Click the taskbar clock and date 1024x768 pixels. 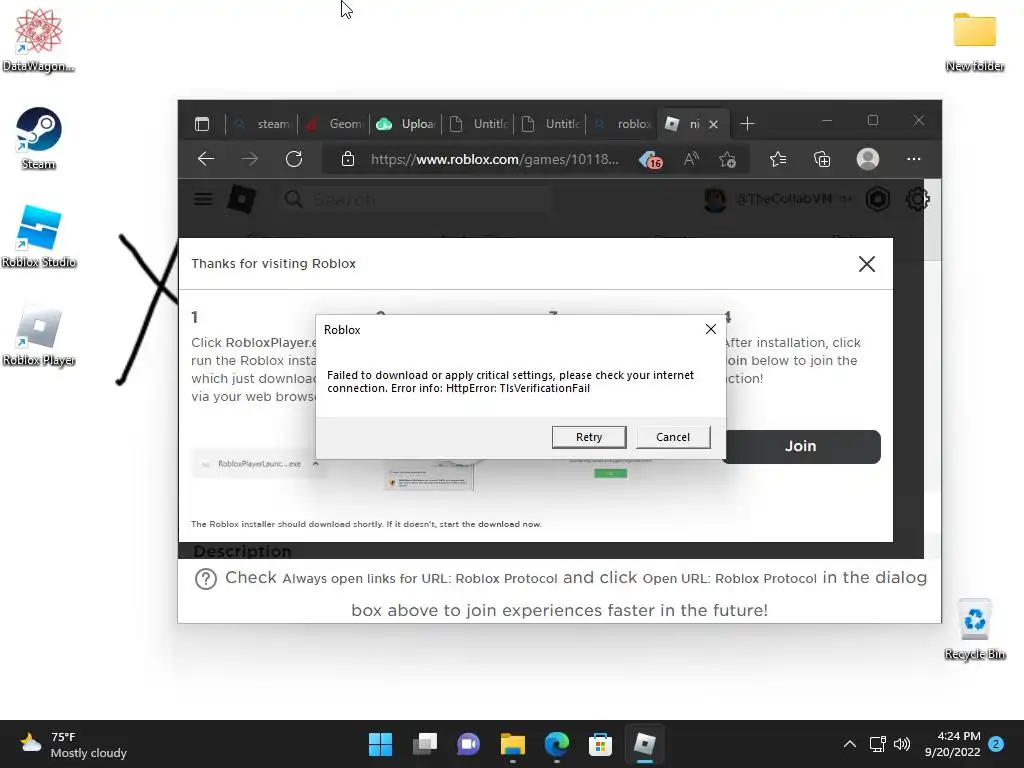point(952,744)
